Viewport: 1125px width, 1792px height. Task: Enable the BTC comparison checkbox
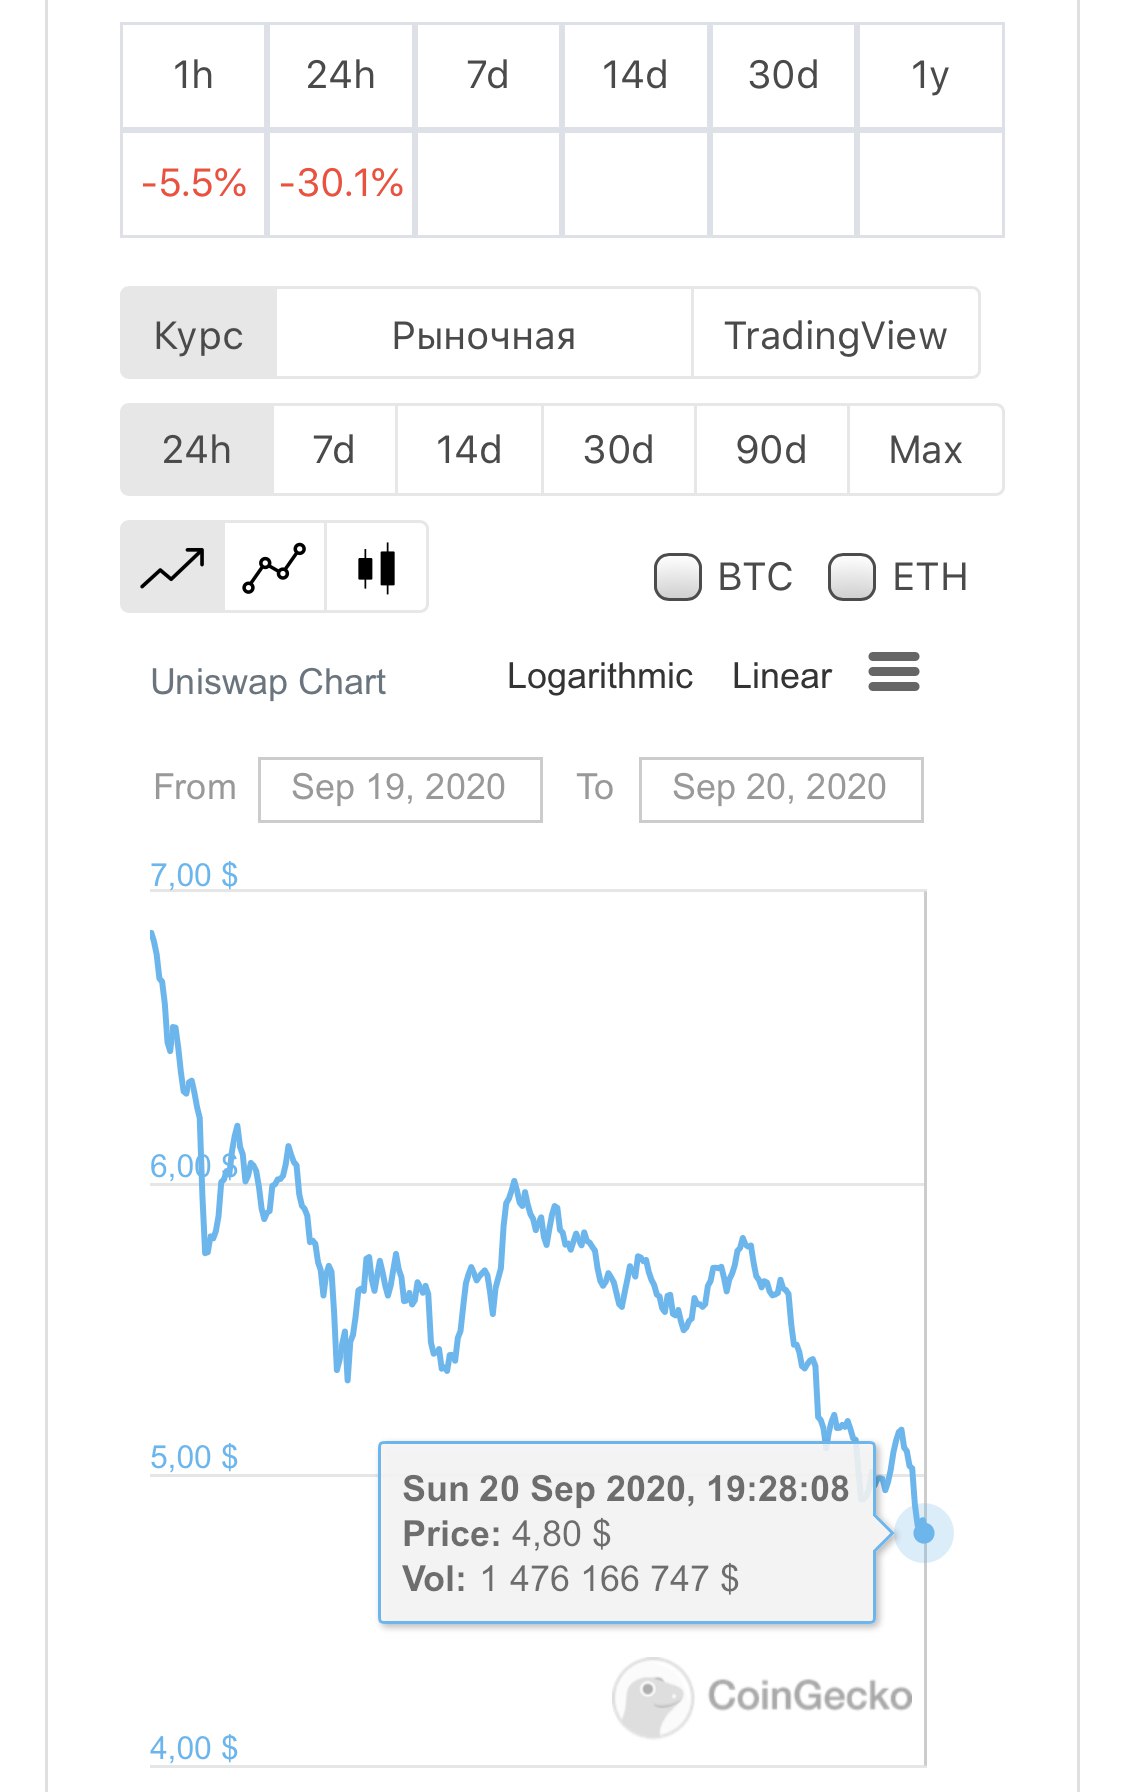[x=677, y=577]
